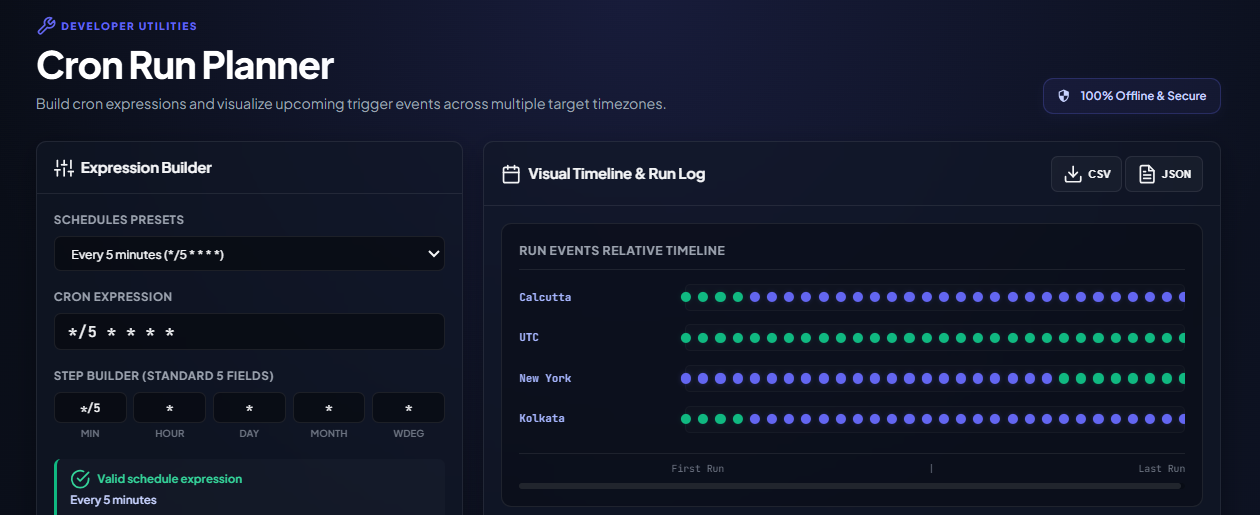Screen dimensions: 1260x515
Task: Click first green dot in Calcutta row
Action: tap(686, 297)
